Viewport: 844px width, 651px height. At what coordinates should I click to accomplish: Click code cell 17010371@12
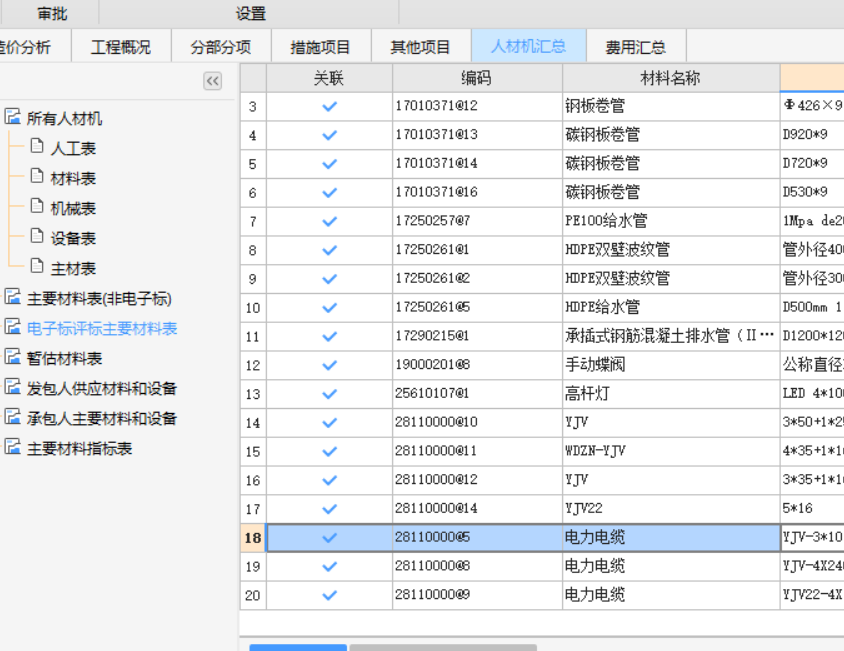(477, 106)
